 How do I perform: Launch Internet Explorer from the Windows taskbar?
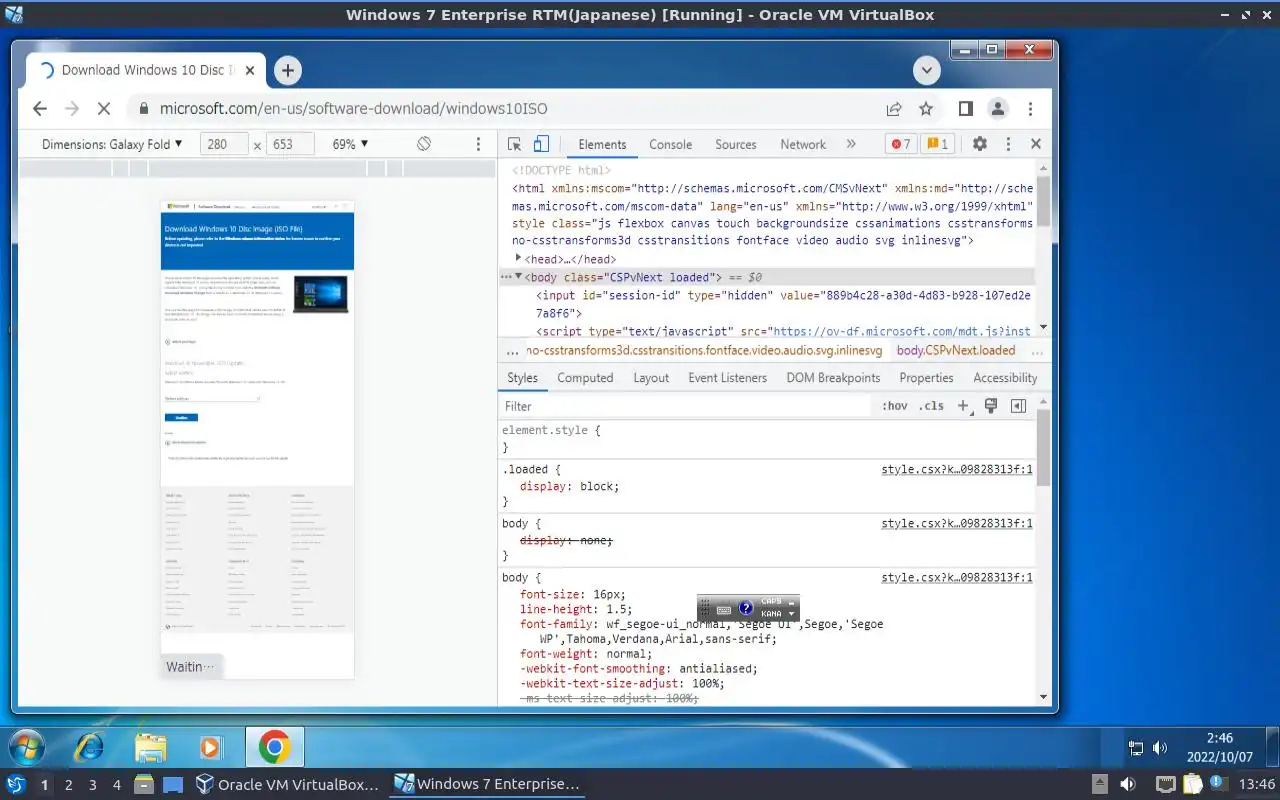pos(89,747)
